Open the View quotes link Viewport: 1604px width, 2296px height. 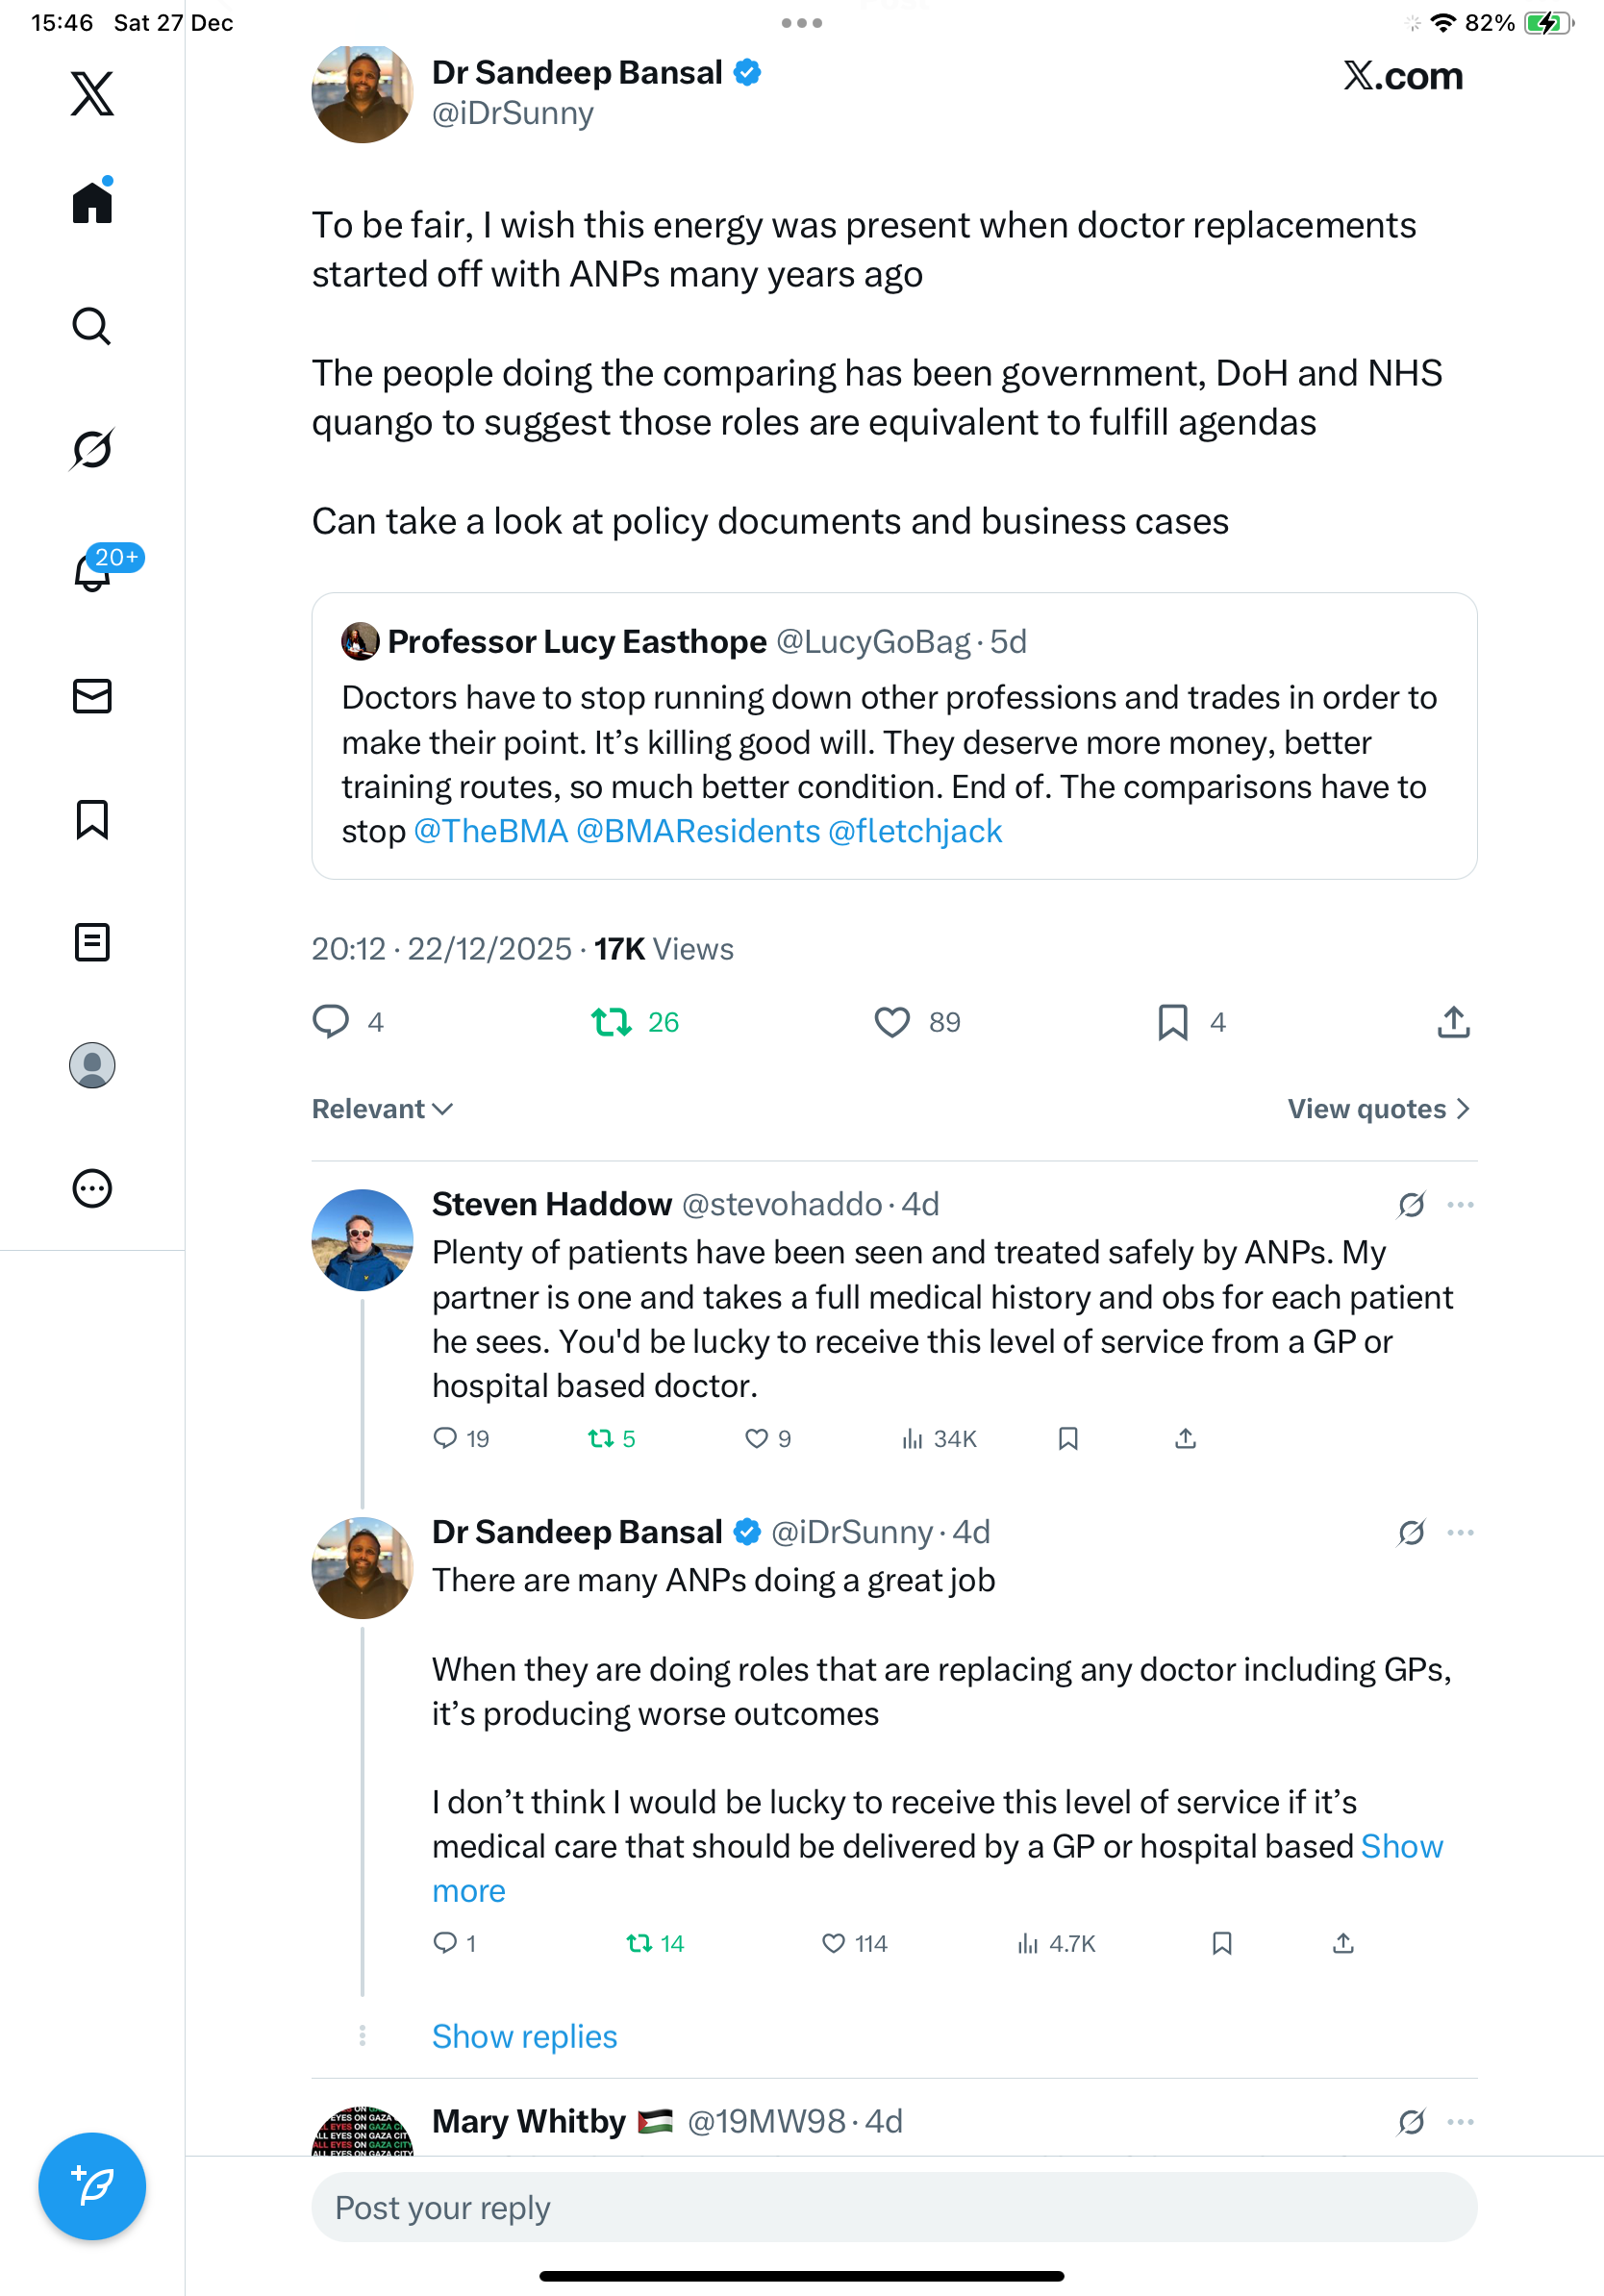(x=1378, y=1109)
